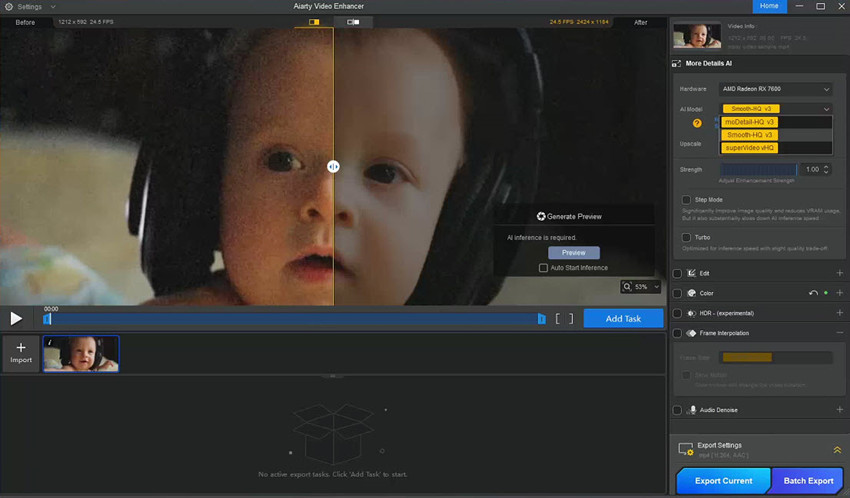Image resolution: width=850 pixels, height=498 pixels.
Task: Reset Color with the undo arrow
Action: coord(813,293)
